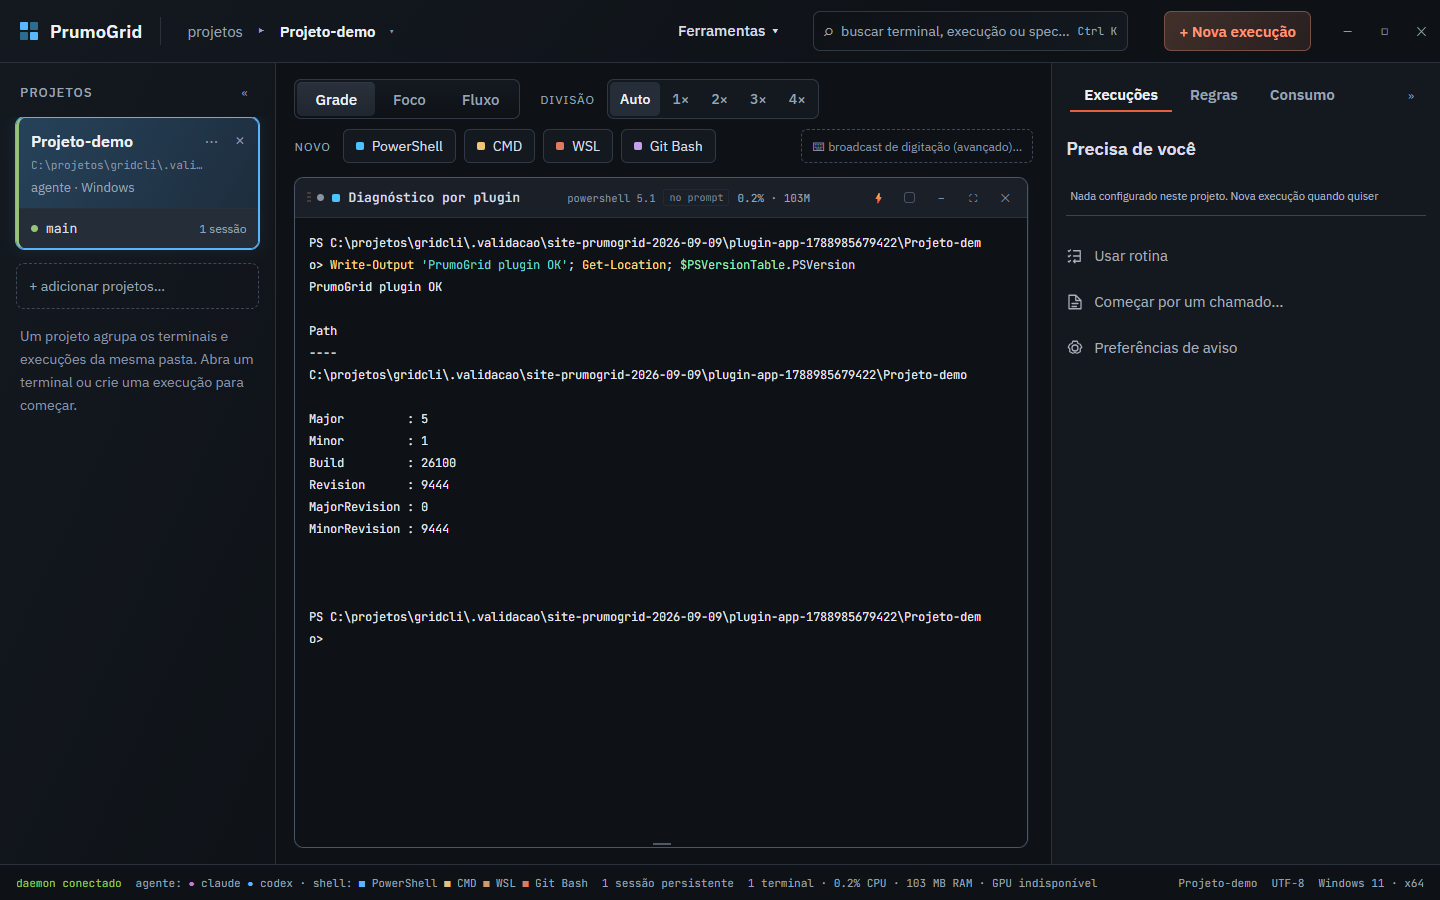Expand the terminal pane to fullscreen
Screen dimensions: 1440x900
[x=973, y=198]
